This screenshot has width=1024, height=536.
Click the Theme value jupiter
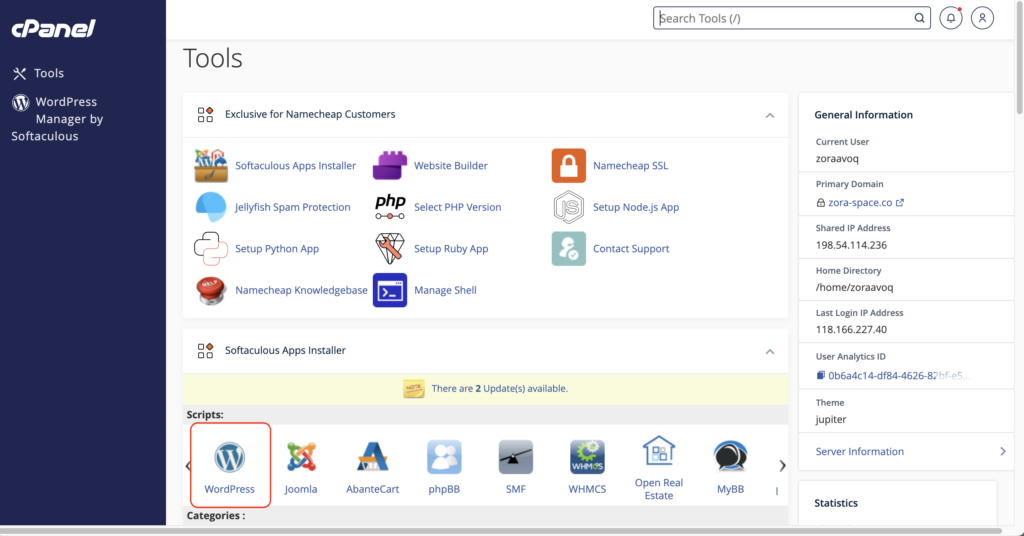tap(831, 419)
